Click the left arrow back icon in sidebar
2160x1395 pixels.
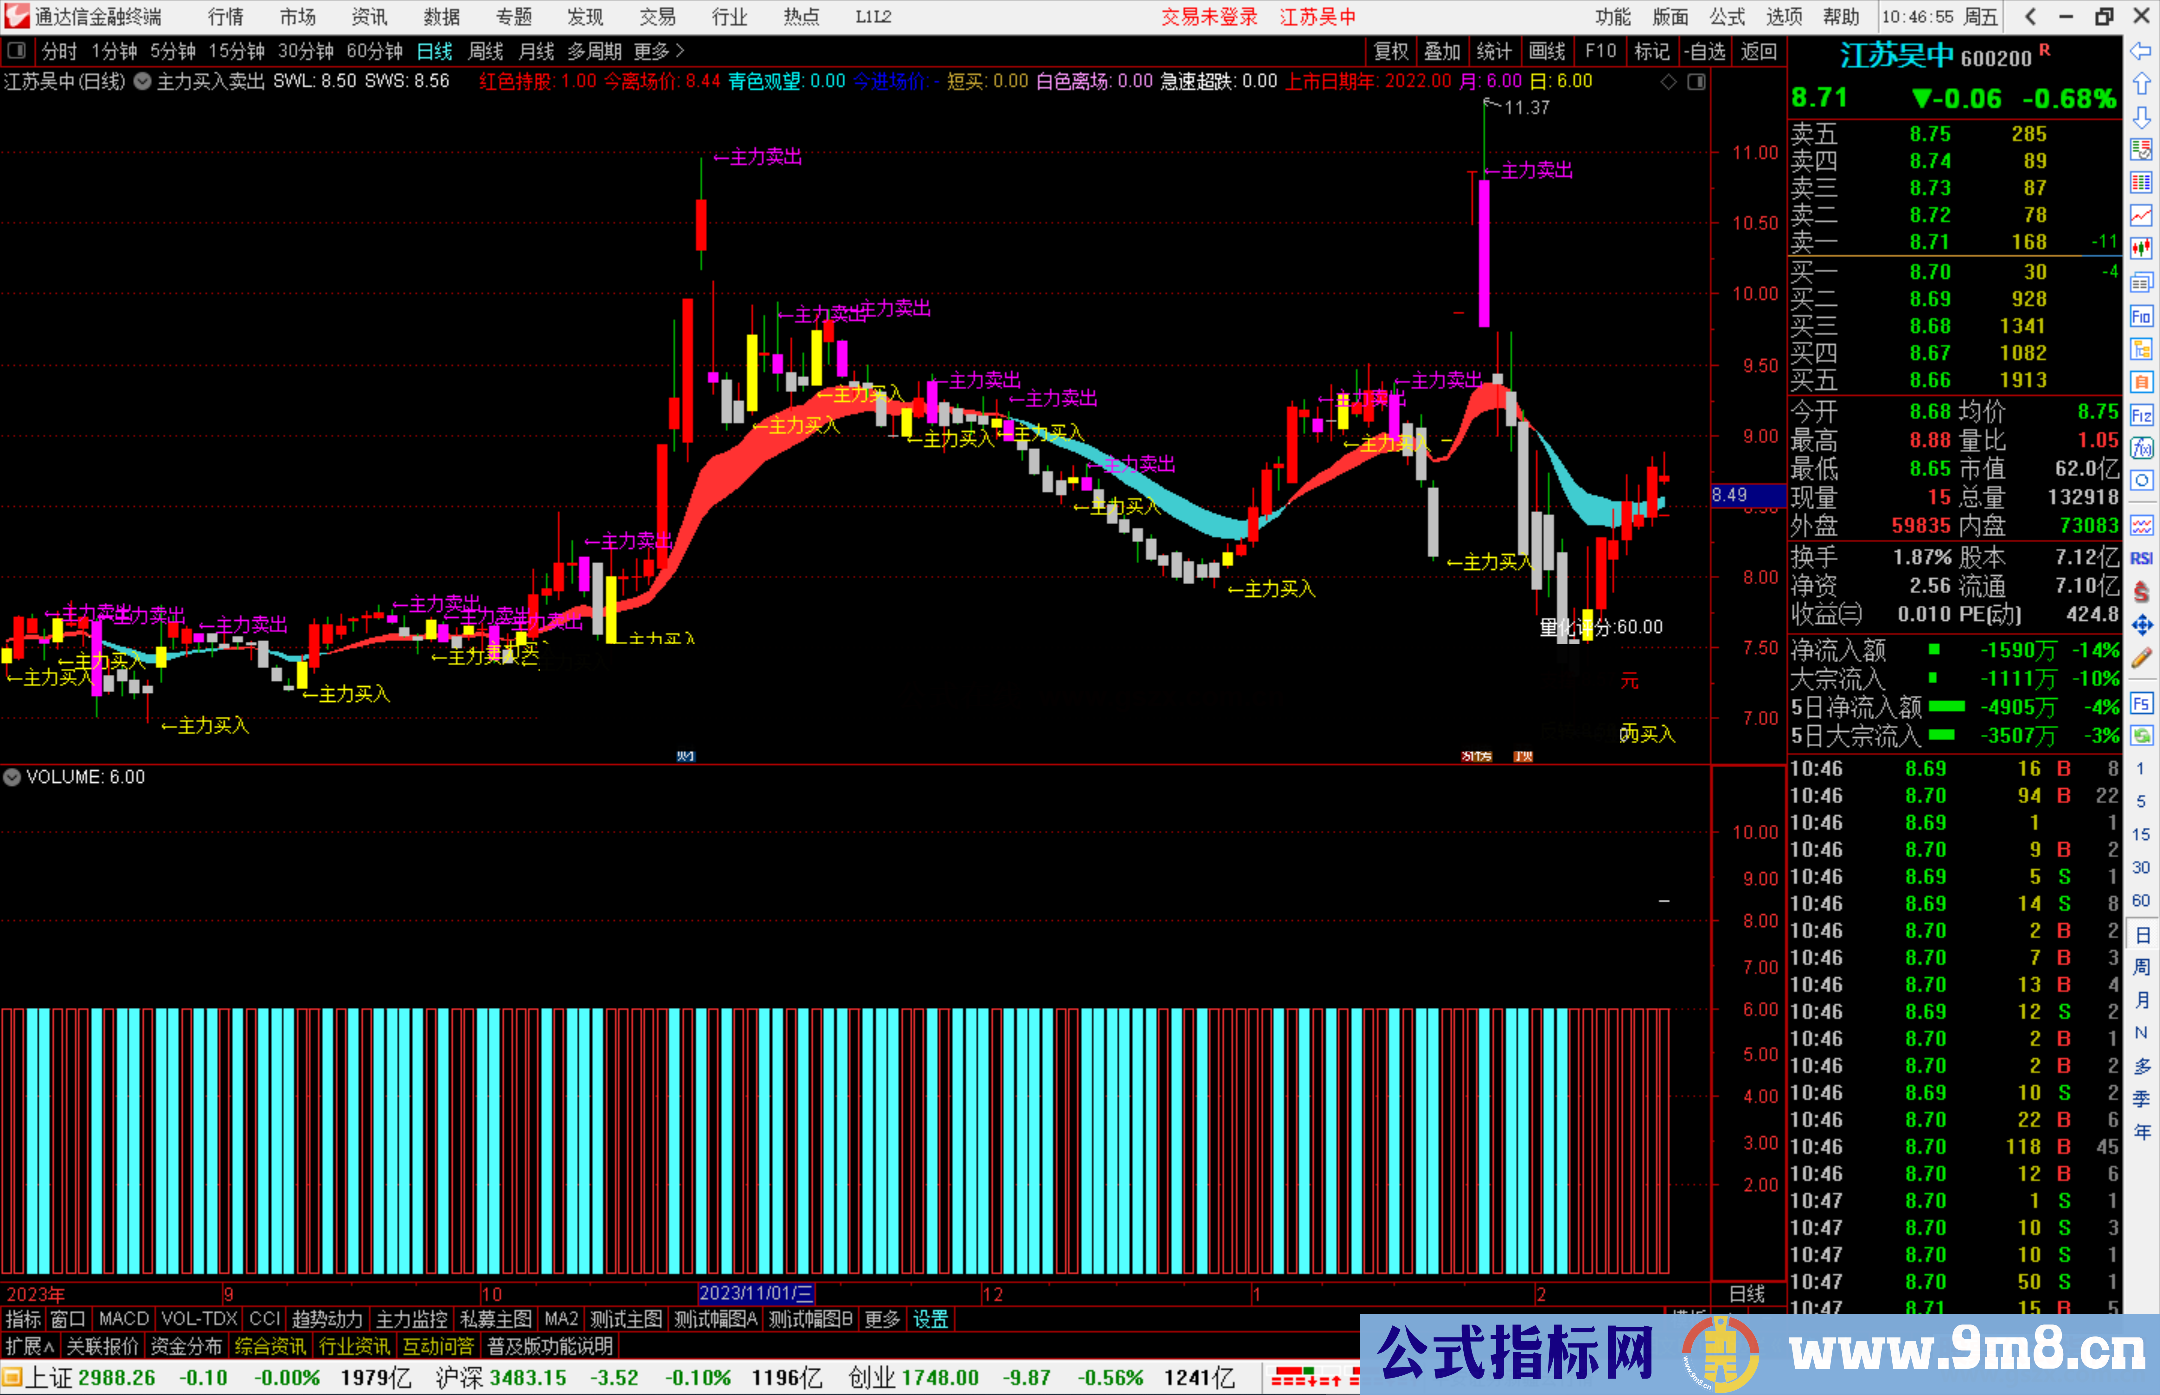[2141, 51]
